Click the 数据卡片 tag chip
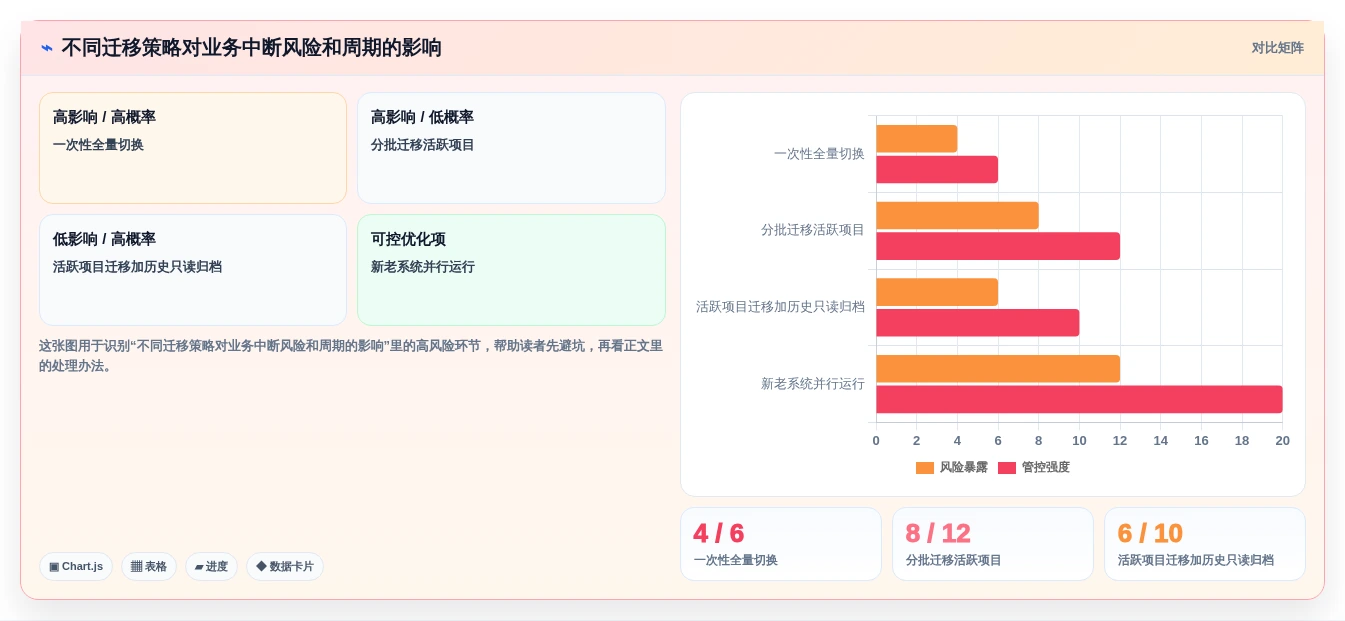Viewport: 1345px width, 621px height. (285, 566)
